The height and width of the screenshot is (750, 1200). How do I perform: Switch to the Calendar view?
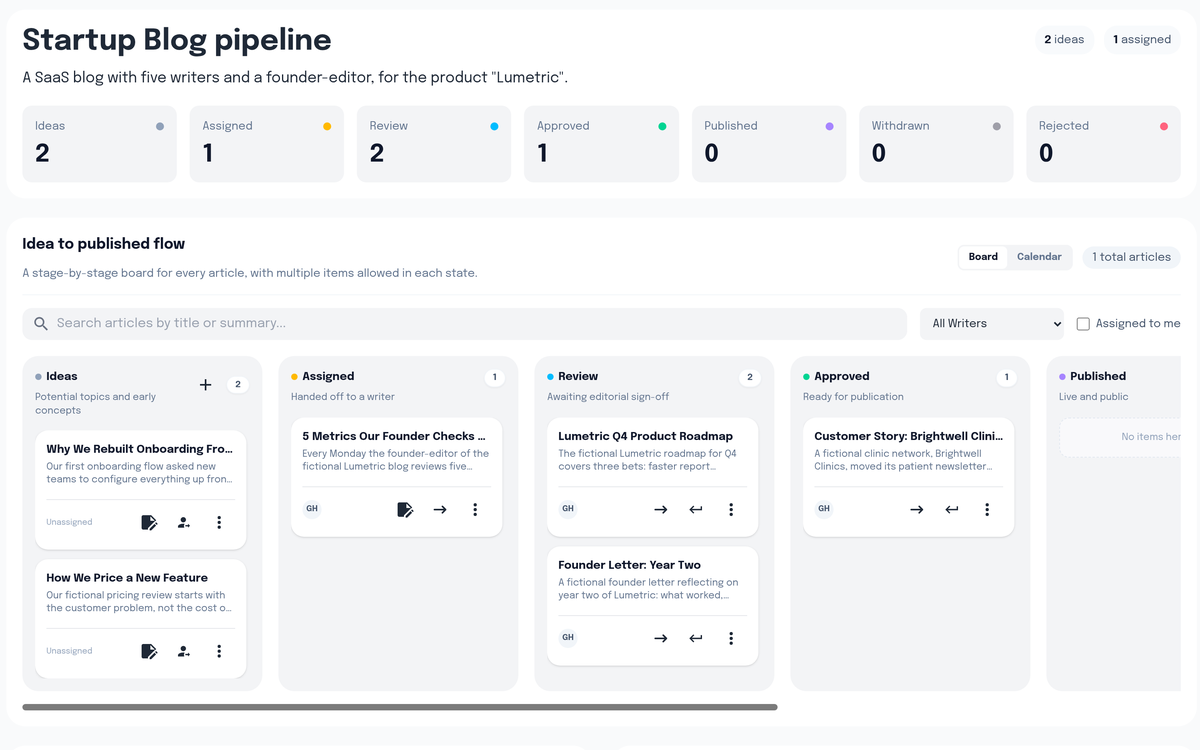click(x=1039, y=257)
